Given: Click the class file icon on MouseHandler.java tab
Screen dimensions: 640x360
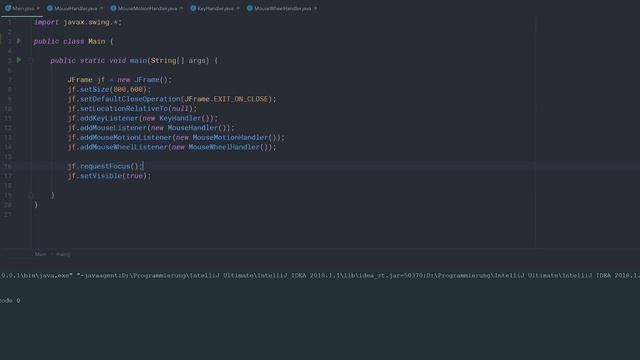Looking at the screenshot, I should point(50,8).
